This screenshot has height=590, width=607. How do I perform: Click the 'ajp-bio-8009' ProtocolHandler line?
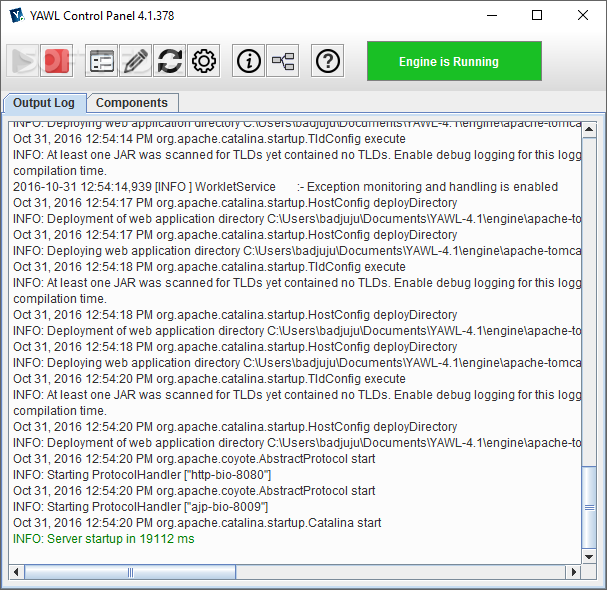point(141,507)
